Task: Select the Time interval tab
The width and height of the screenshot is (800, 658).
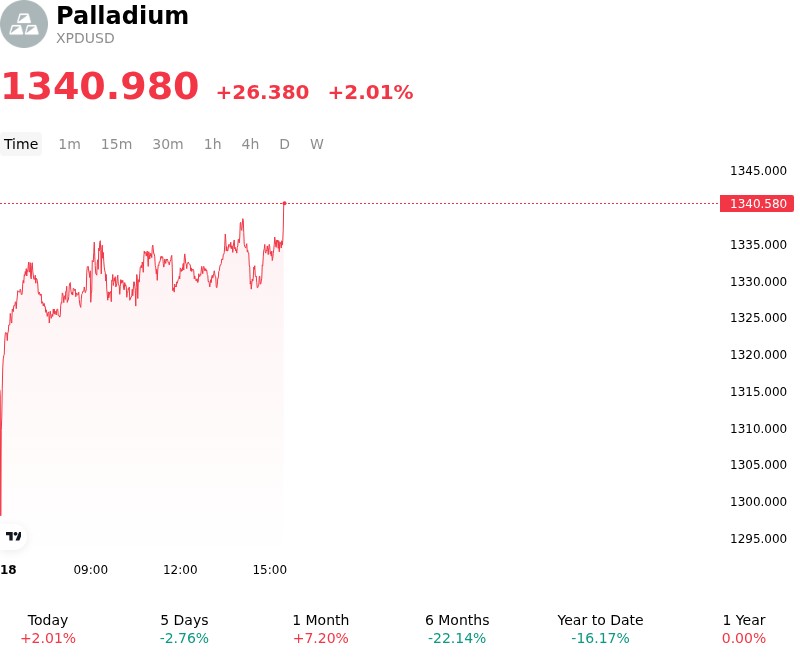Action: [x=21, y=144]
